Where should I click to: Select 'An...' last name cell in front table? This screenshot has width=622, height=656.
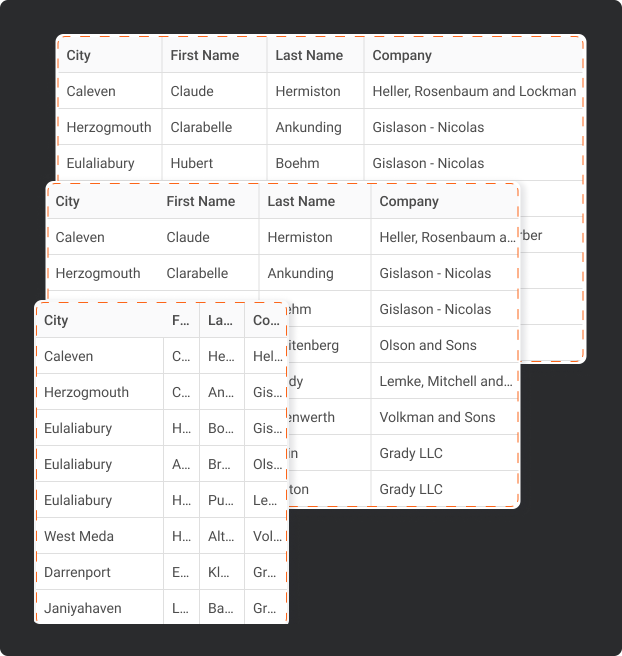[221, 392]
